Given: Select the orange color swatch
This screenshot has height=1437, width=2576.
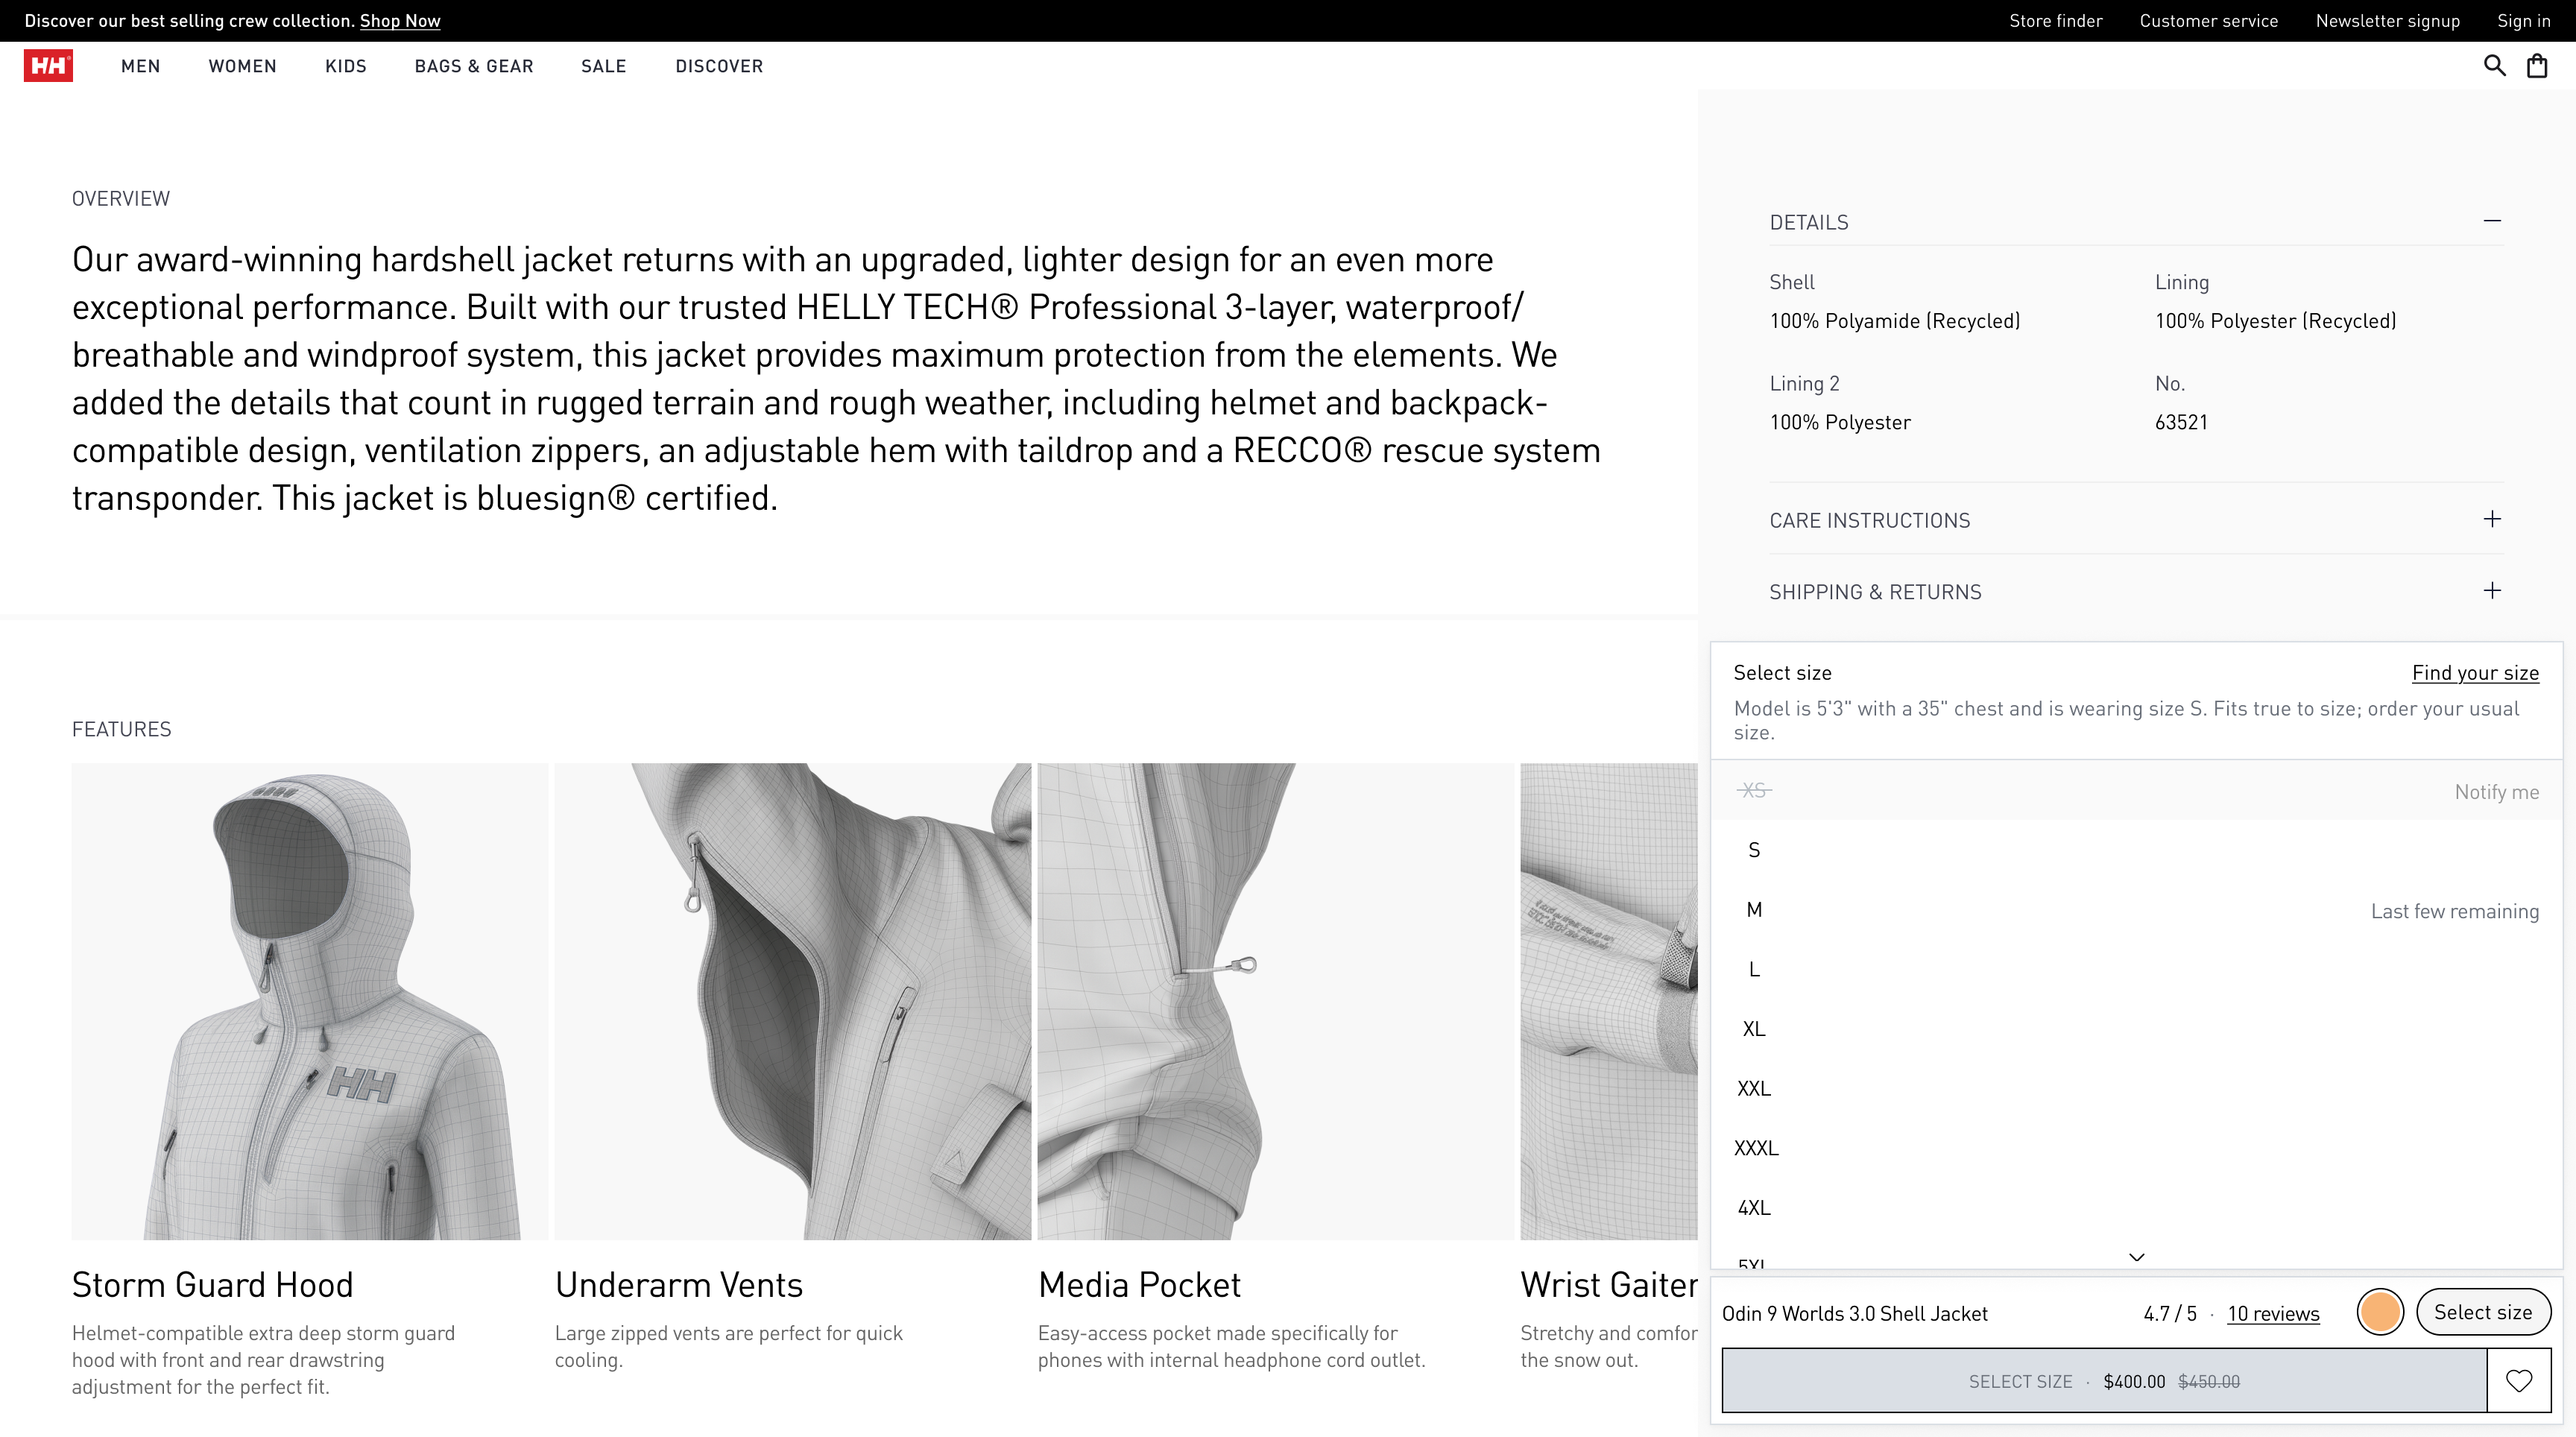Looking at the screenshot, I should 2379,1312.
